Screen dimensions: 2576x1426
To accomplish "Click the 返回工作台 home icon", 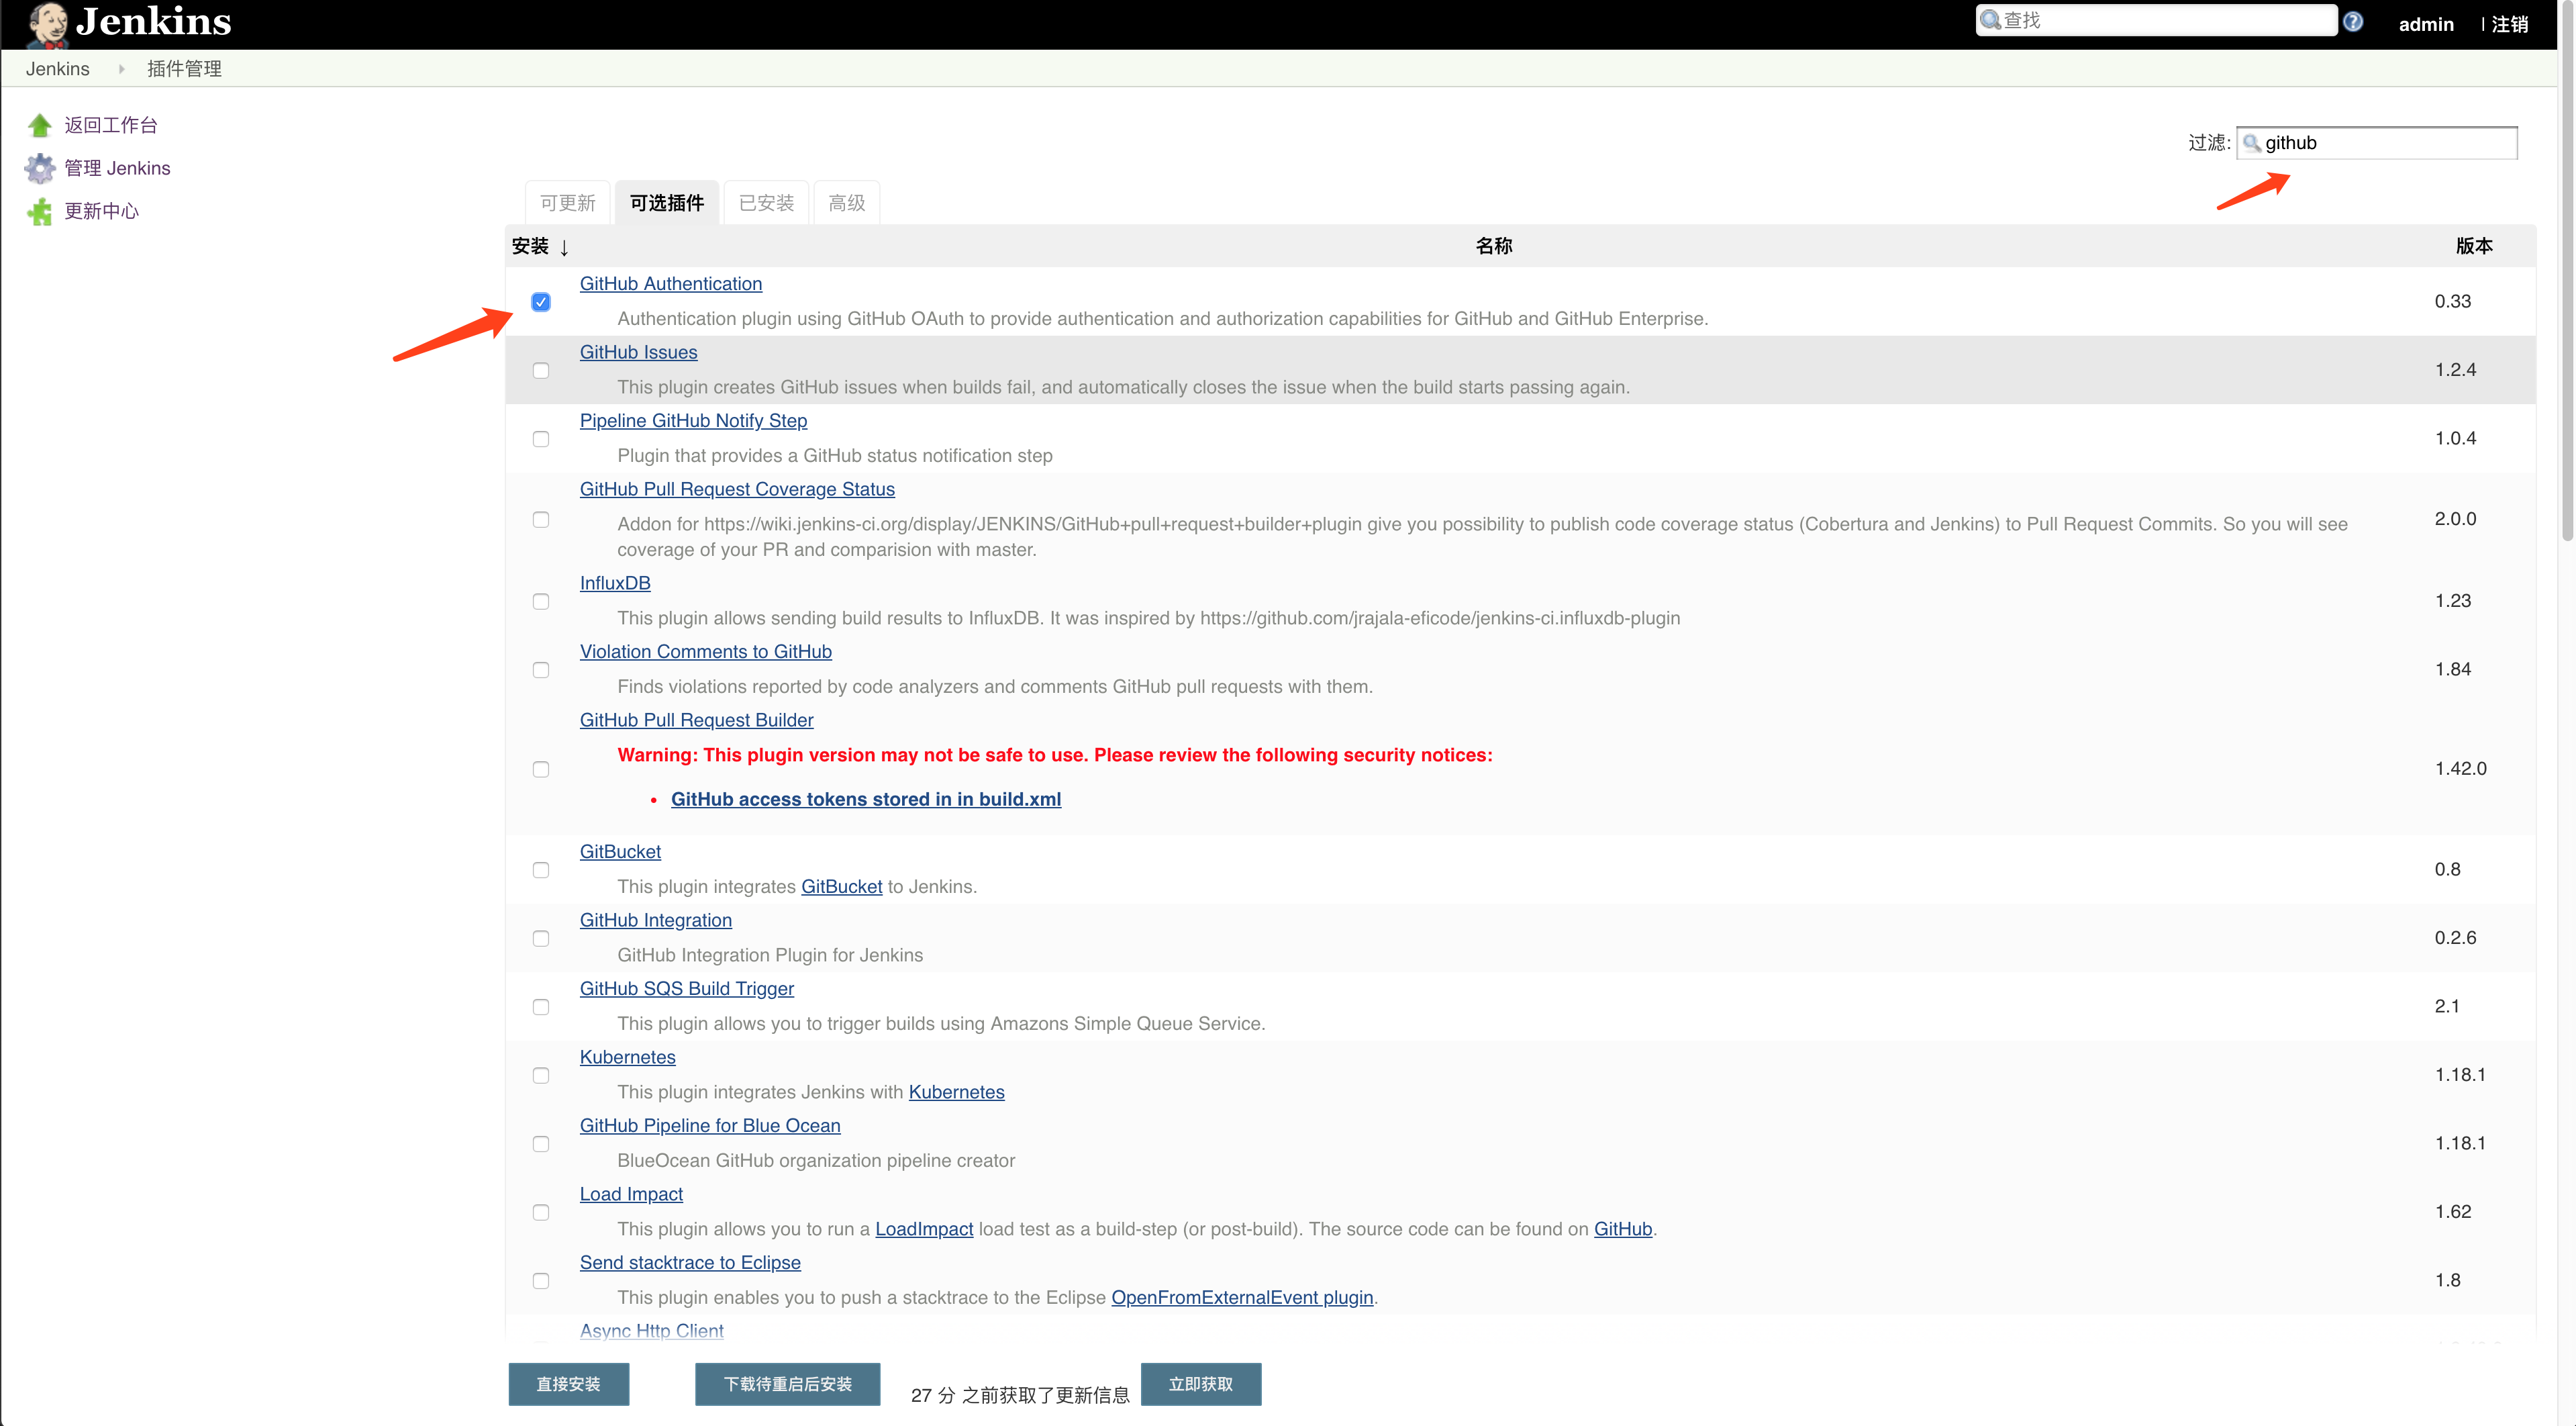I will (x=39, y=125).
